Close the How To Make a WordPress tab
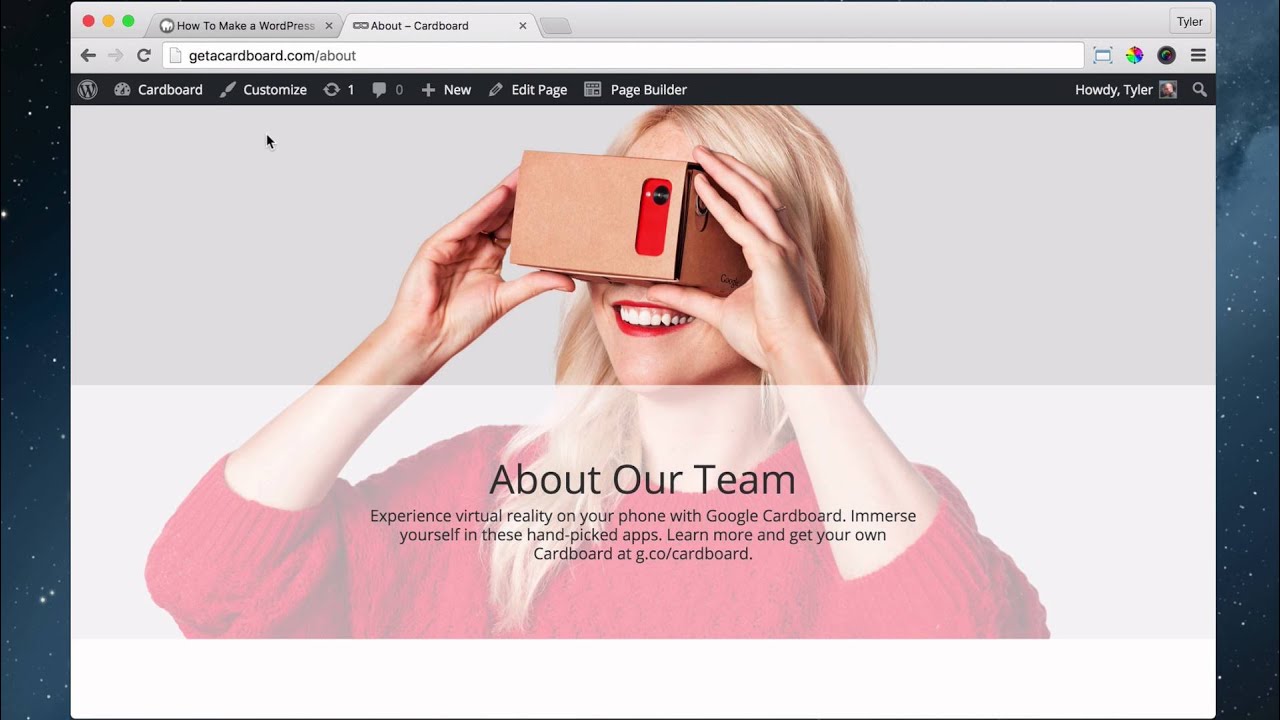This screenshot has width=1280, height=720. point(329,26)
